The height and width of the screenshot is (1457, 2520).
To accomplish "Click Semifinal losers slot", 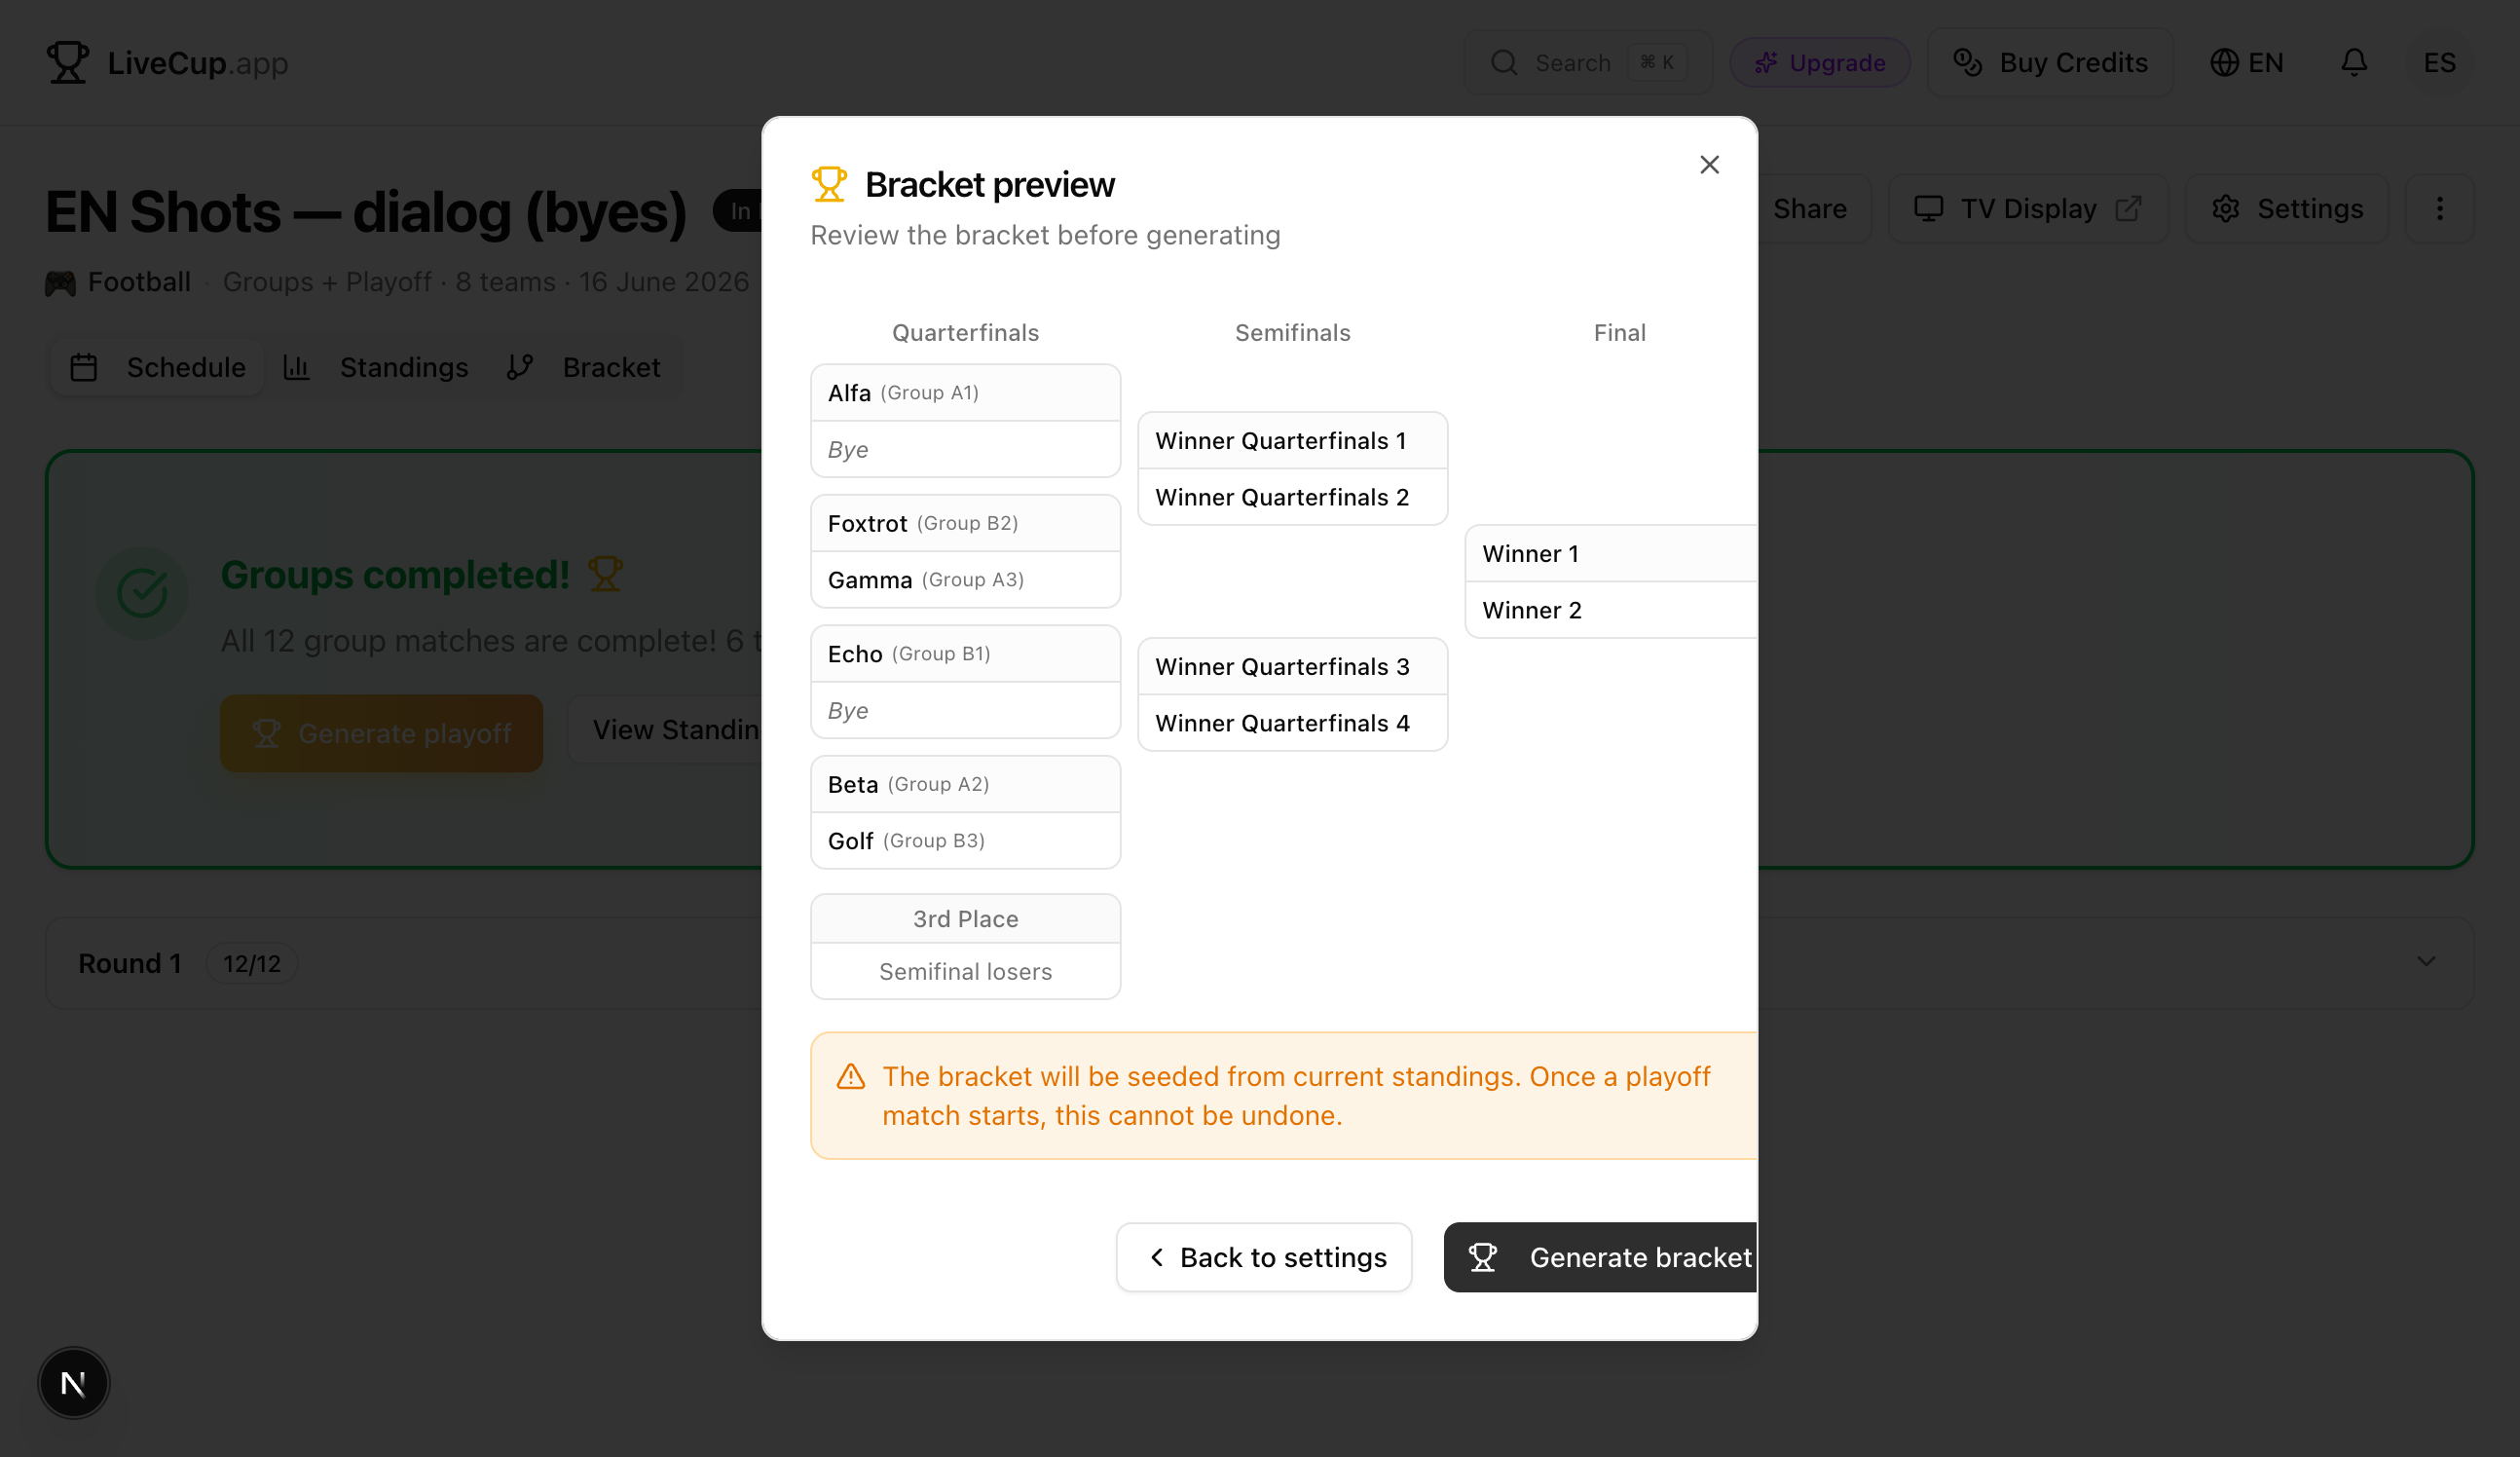I will point(965,971).
